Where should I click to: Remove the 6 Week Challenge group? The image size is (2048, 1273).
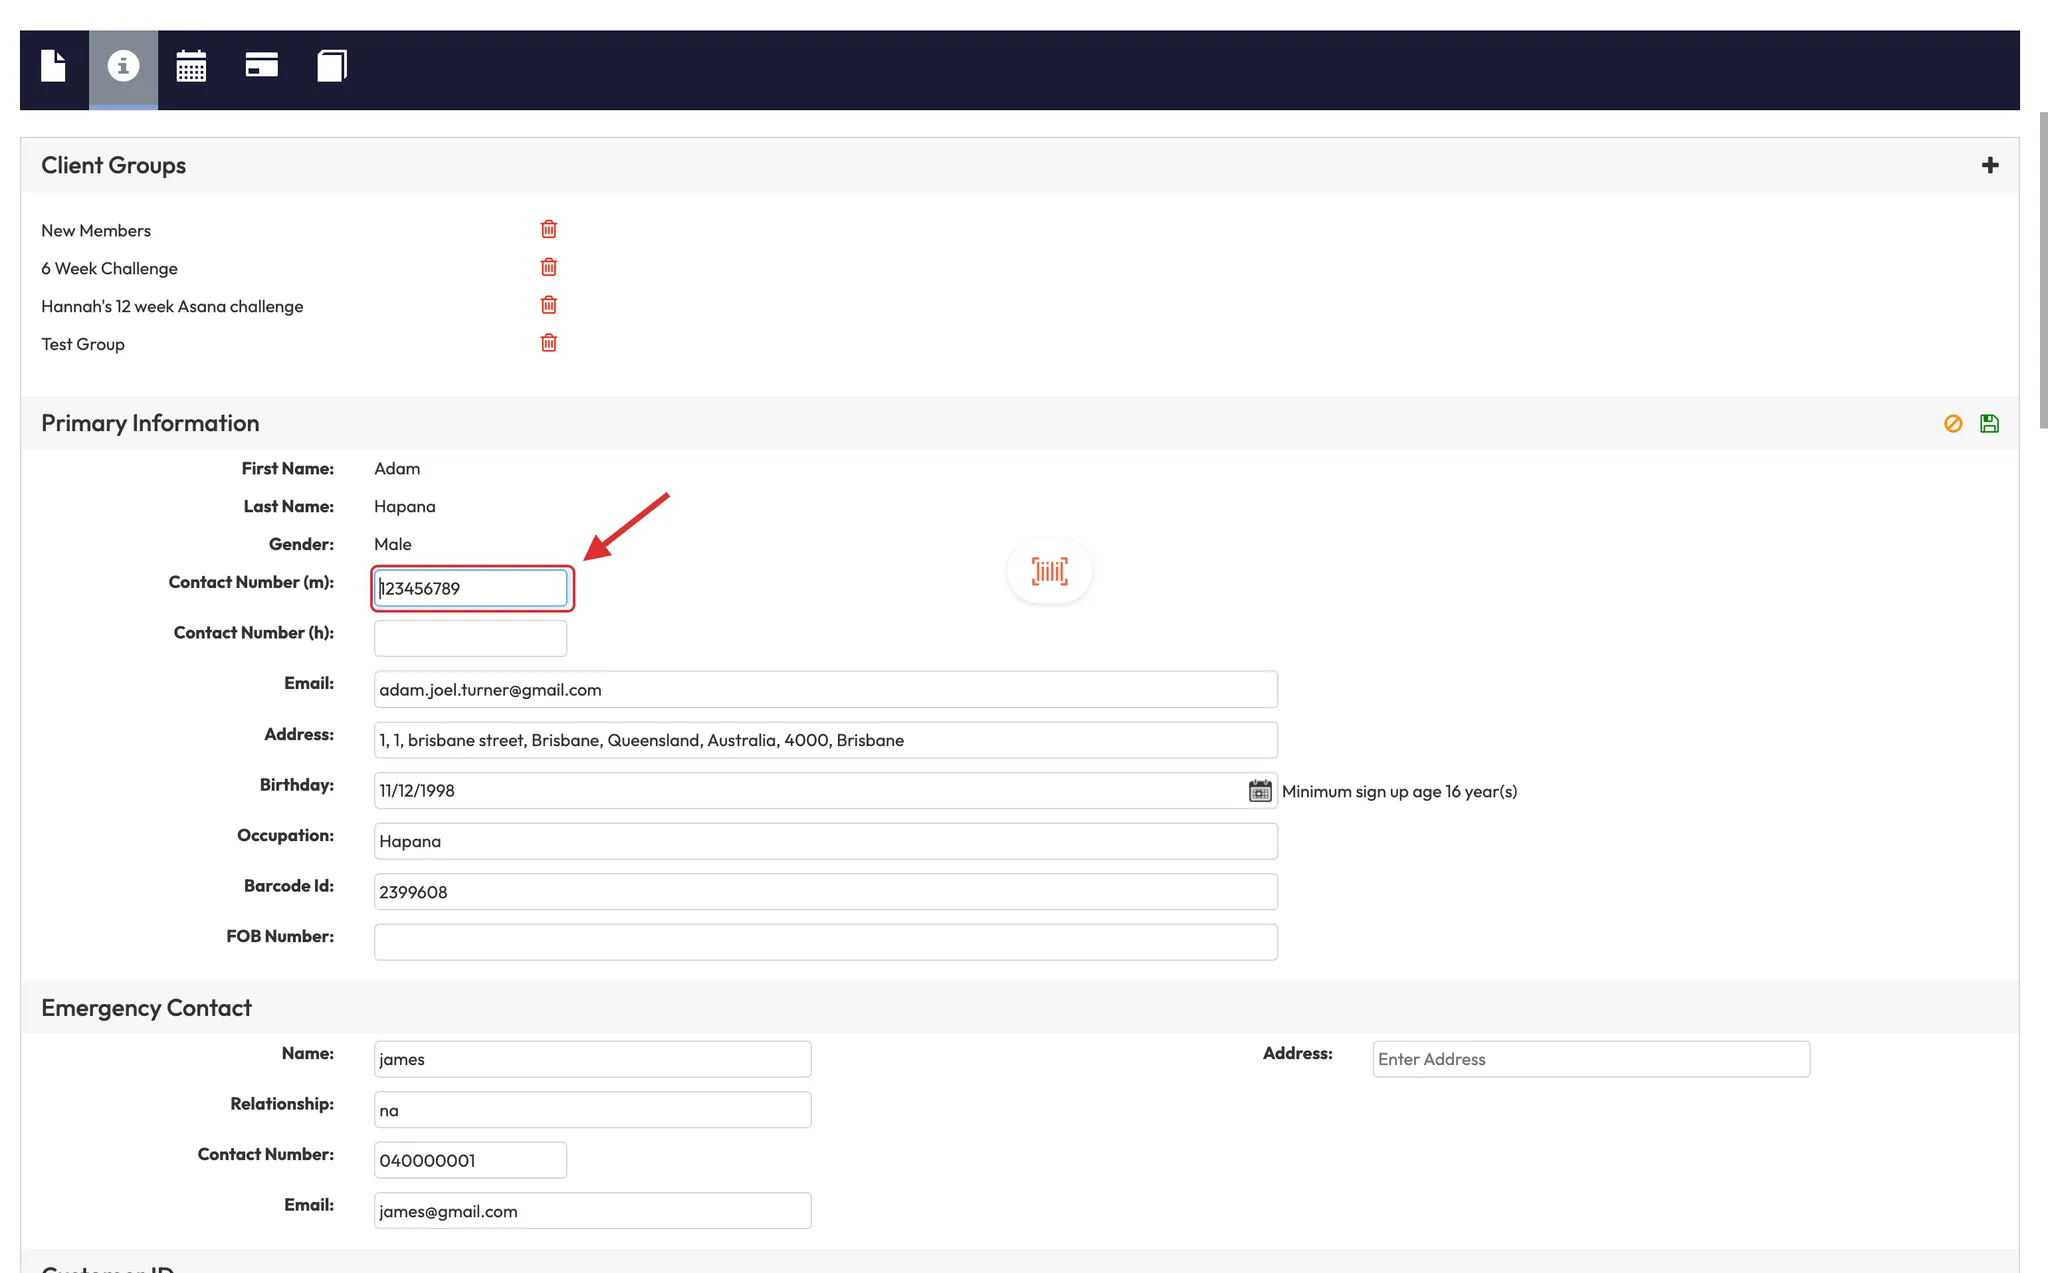(549, 267)
